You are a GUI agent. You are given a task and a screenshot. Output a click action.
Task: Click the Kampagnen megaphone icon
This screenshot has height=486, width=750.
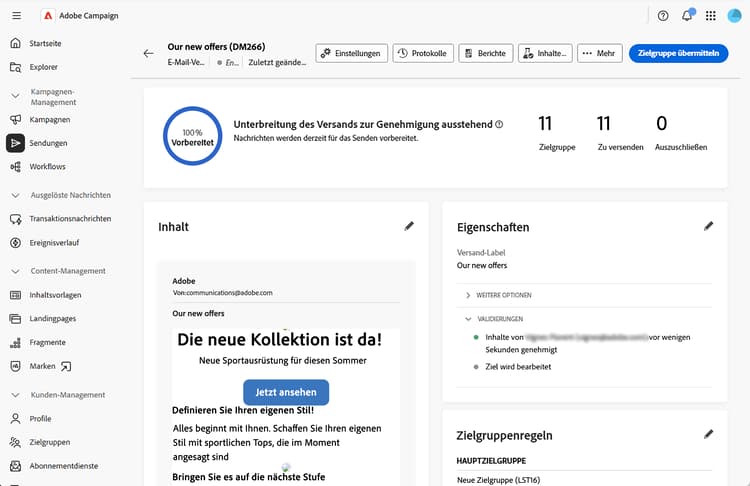point(16,119)
